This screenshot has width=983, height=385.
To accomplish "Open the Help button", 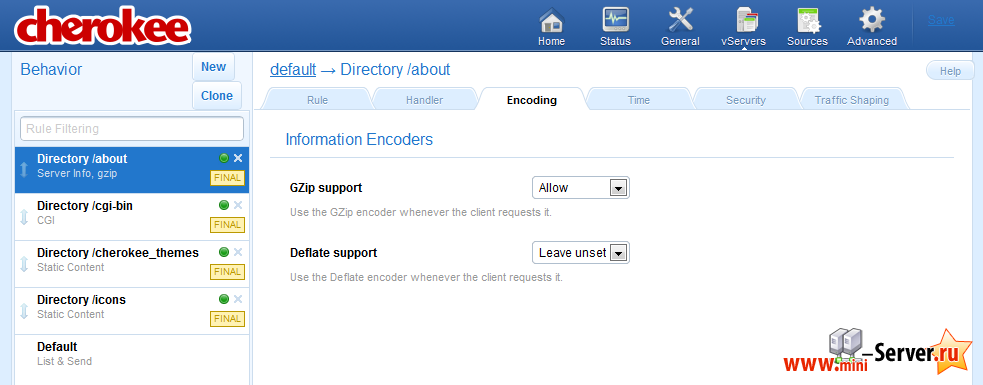I will tap(950, 71).
